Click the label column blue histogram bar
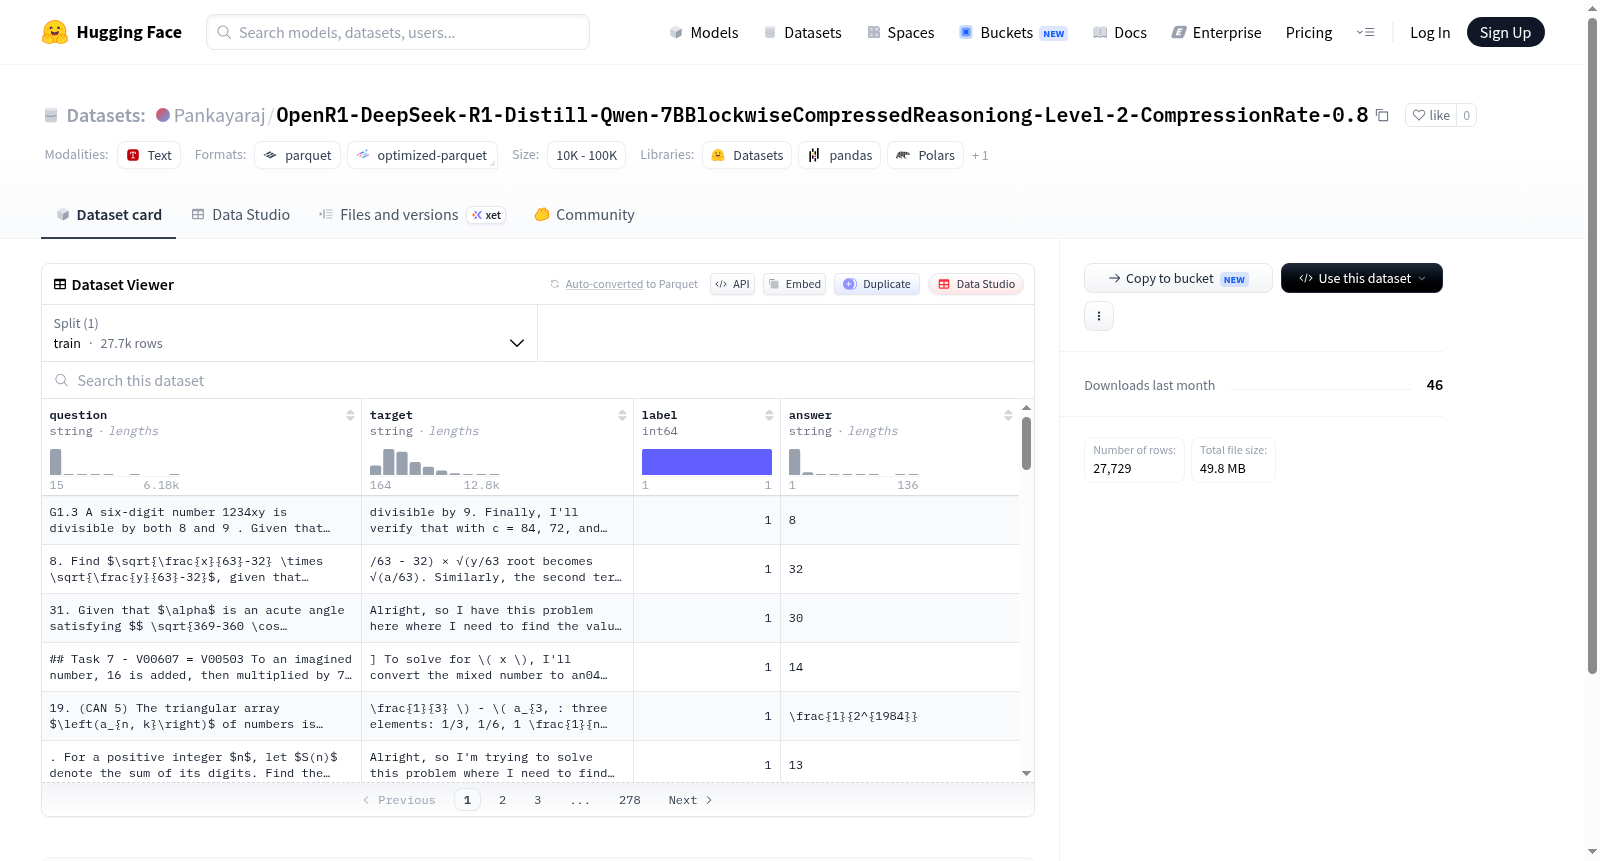Viewport: 1600px width, 861px height. (706, 462)
